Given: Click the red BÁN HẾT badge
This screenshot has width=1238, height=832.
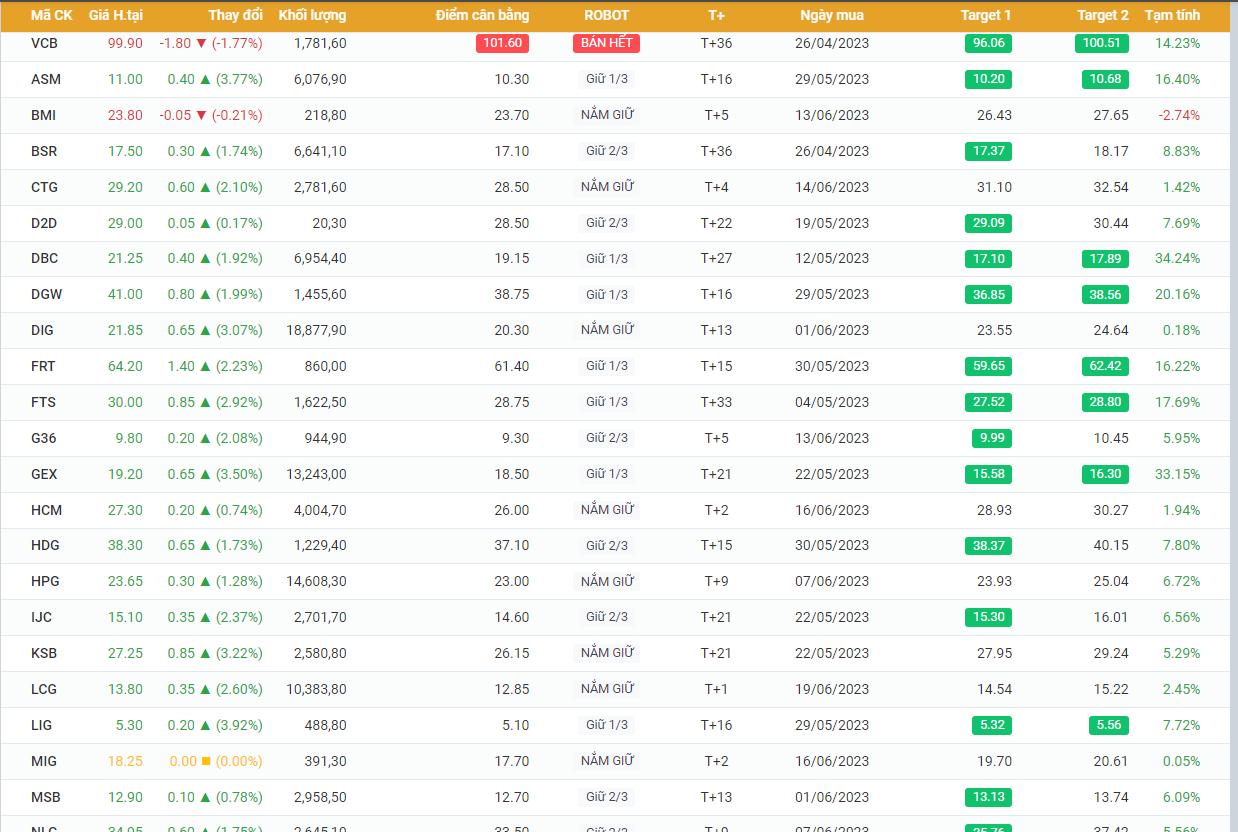Looking at the screenshot, I should coord(606,44).
